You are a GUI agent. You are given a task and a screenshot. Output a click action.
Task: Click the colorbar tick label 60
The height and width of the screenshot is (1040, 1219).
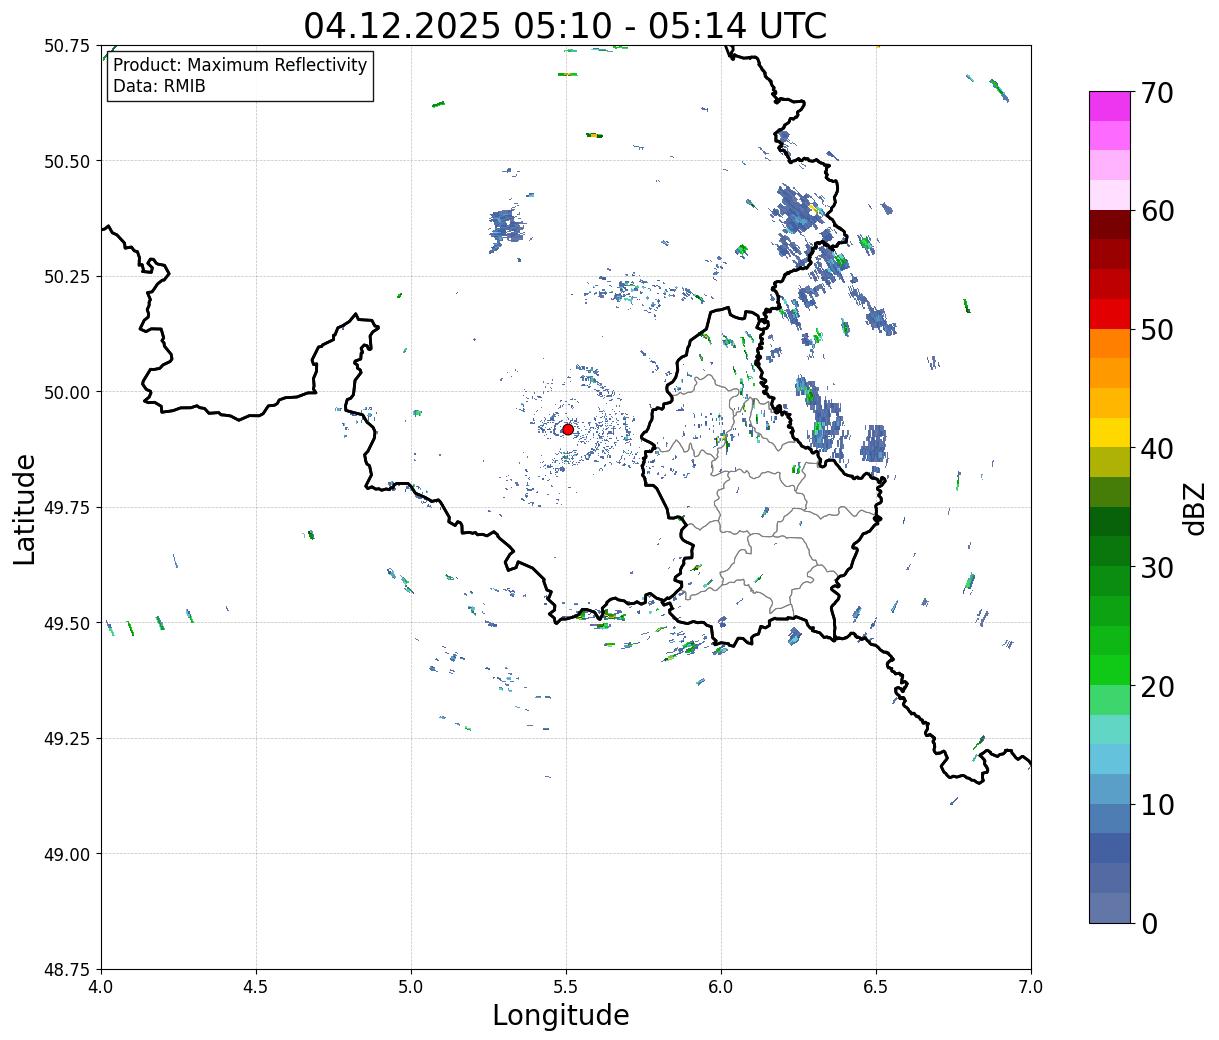coord(1156,211)
